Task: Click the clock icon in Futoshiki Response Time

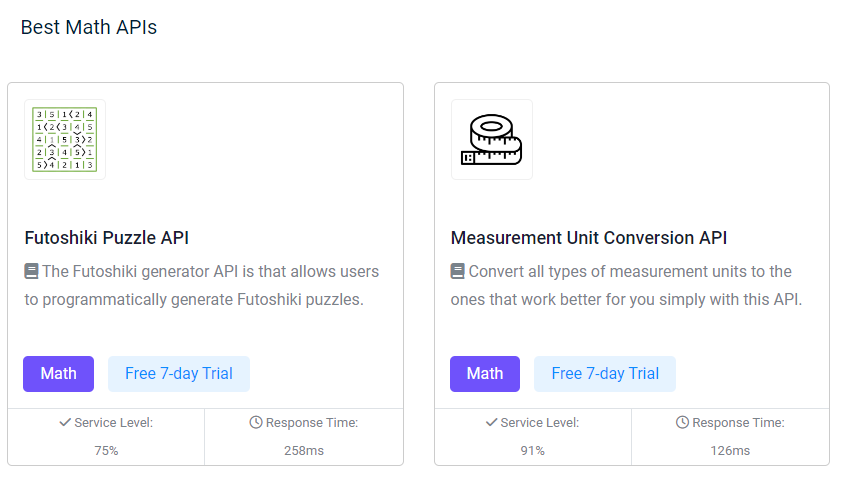Action: point(256,423)
